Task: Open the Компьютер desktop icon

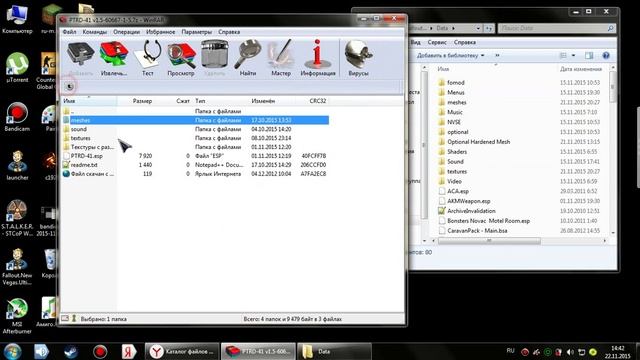Action: (17, 19)
